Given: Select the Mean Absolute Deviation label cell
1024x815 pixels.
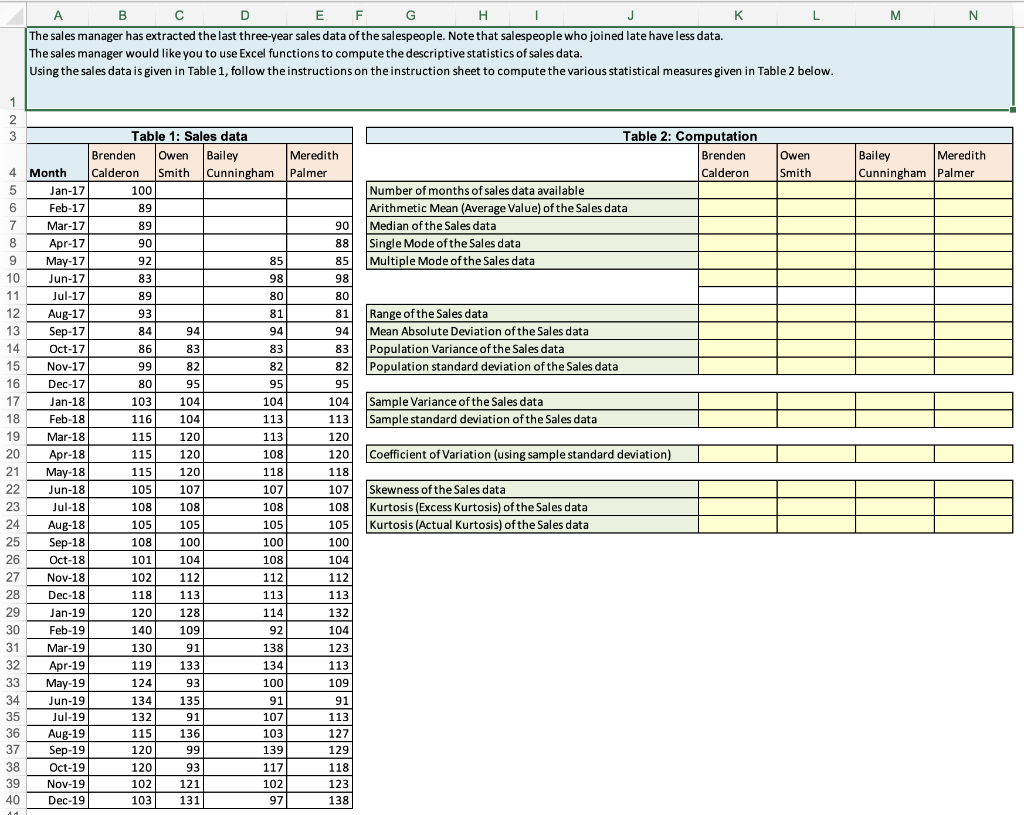Looking at the screenshot, I should pyautogui.click(x=532, y=331).
